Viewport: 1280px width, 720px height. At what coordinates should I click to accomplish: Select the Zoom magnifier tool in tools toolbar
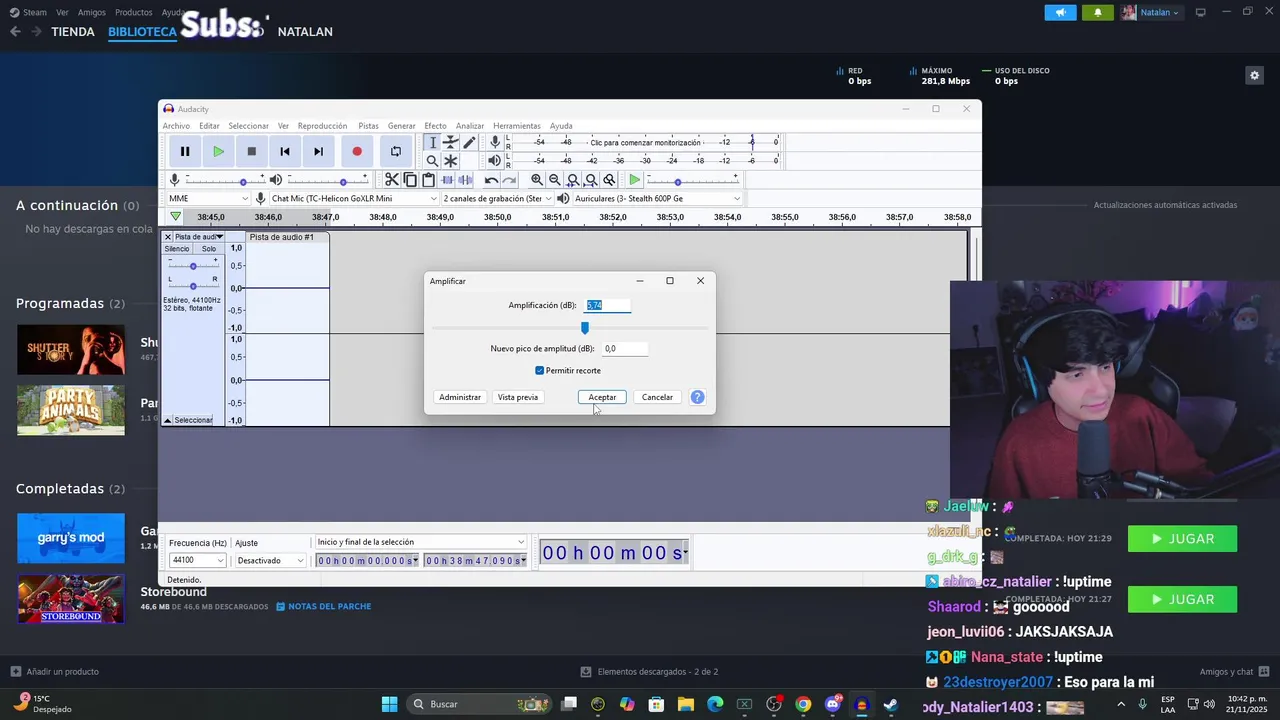pos(432,161)
